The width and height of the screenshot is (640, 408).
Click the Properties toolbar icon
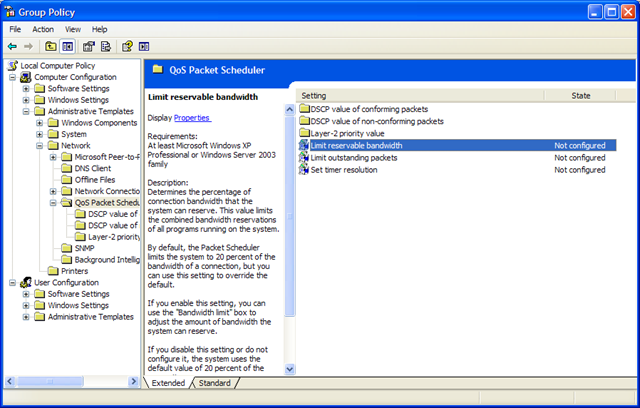pyautogui.click(x=89, y=46)
